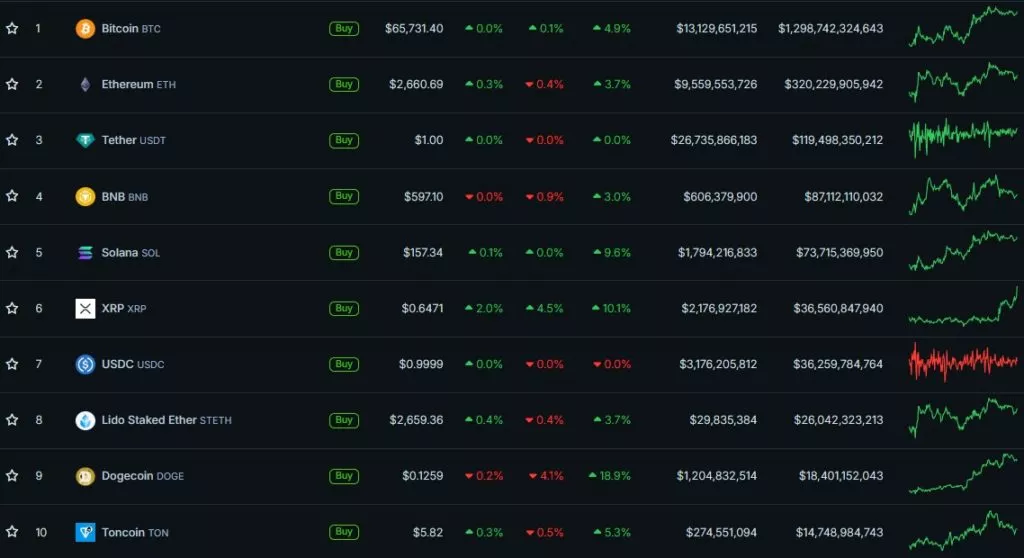
Task: Open the red USDC sparkline chart
Action: pos(962,362)
